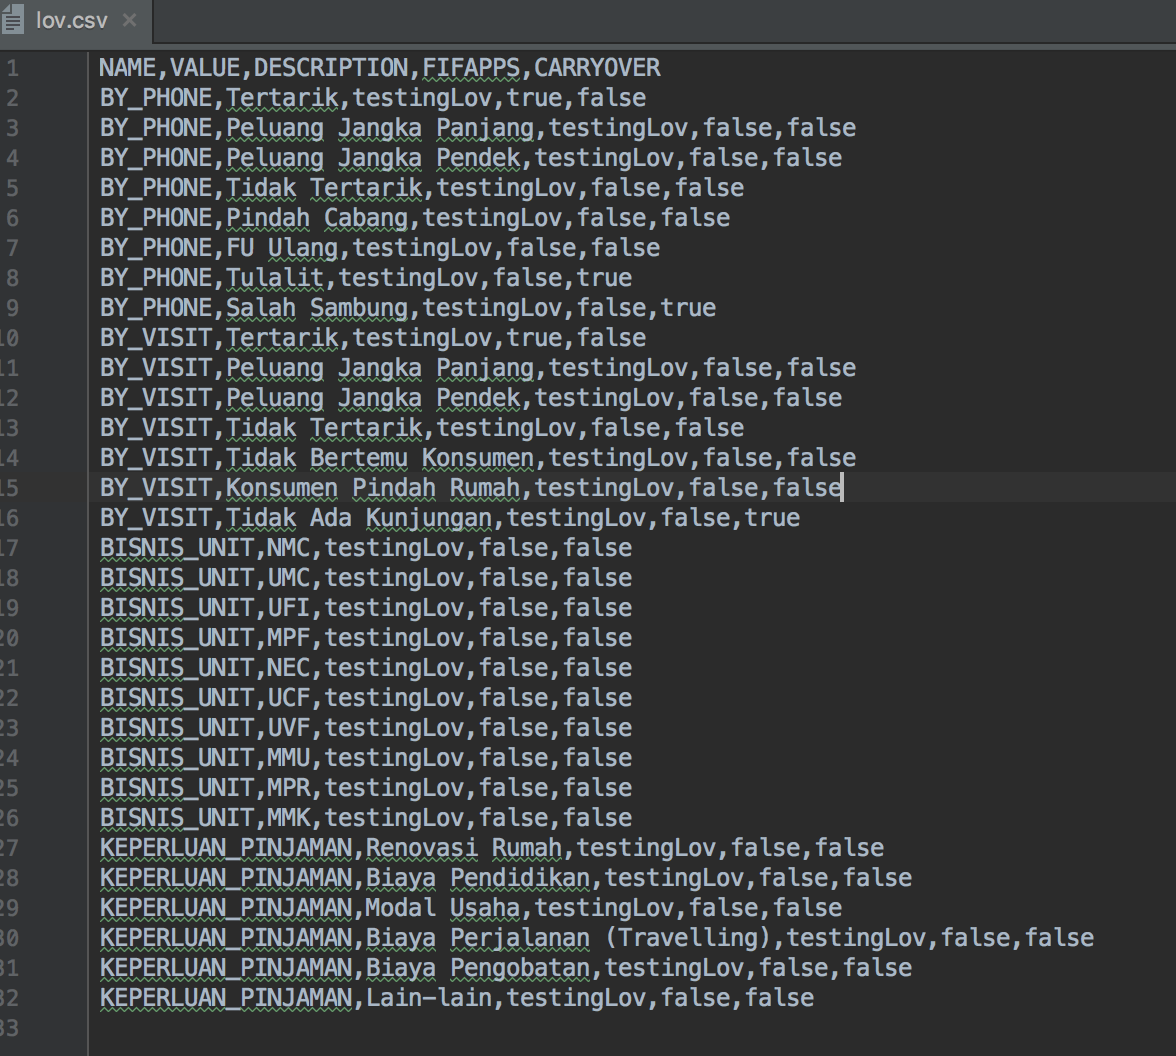Click the true value on the FIFAPPS column line 2

pos(535,97)
